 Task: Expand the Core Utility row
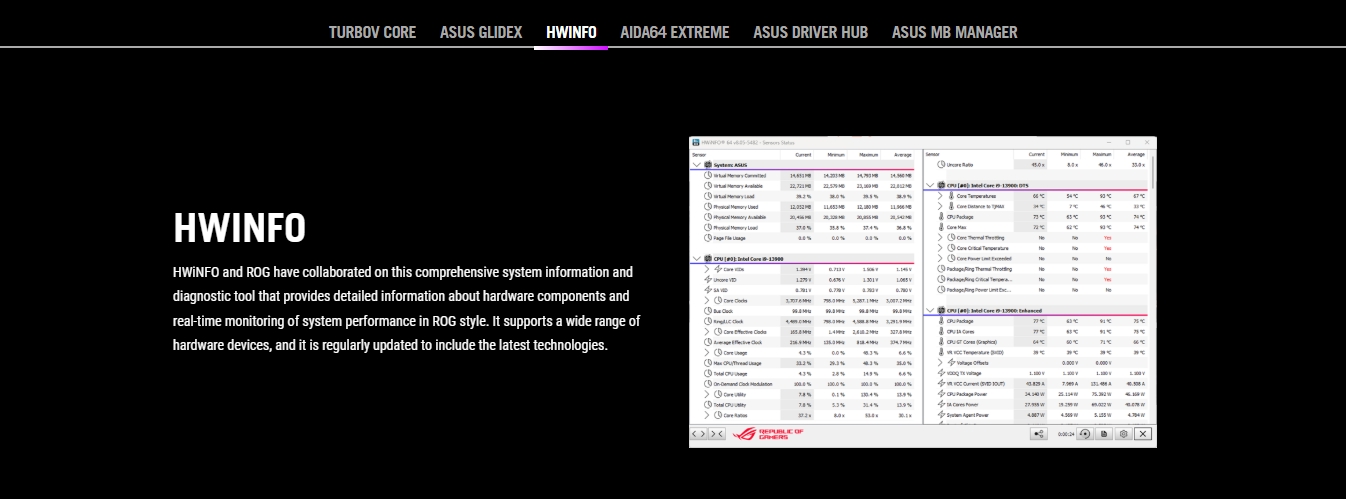pos(706,394)
